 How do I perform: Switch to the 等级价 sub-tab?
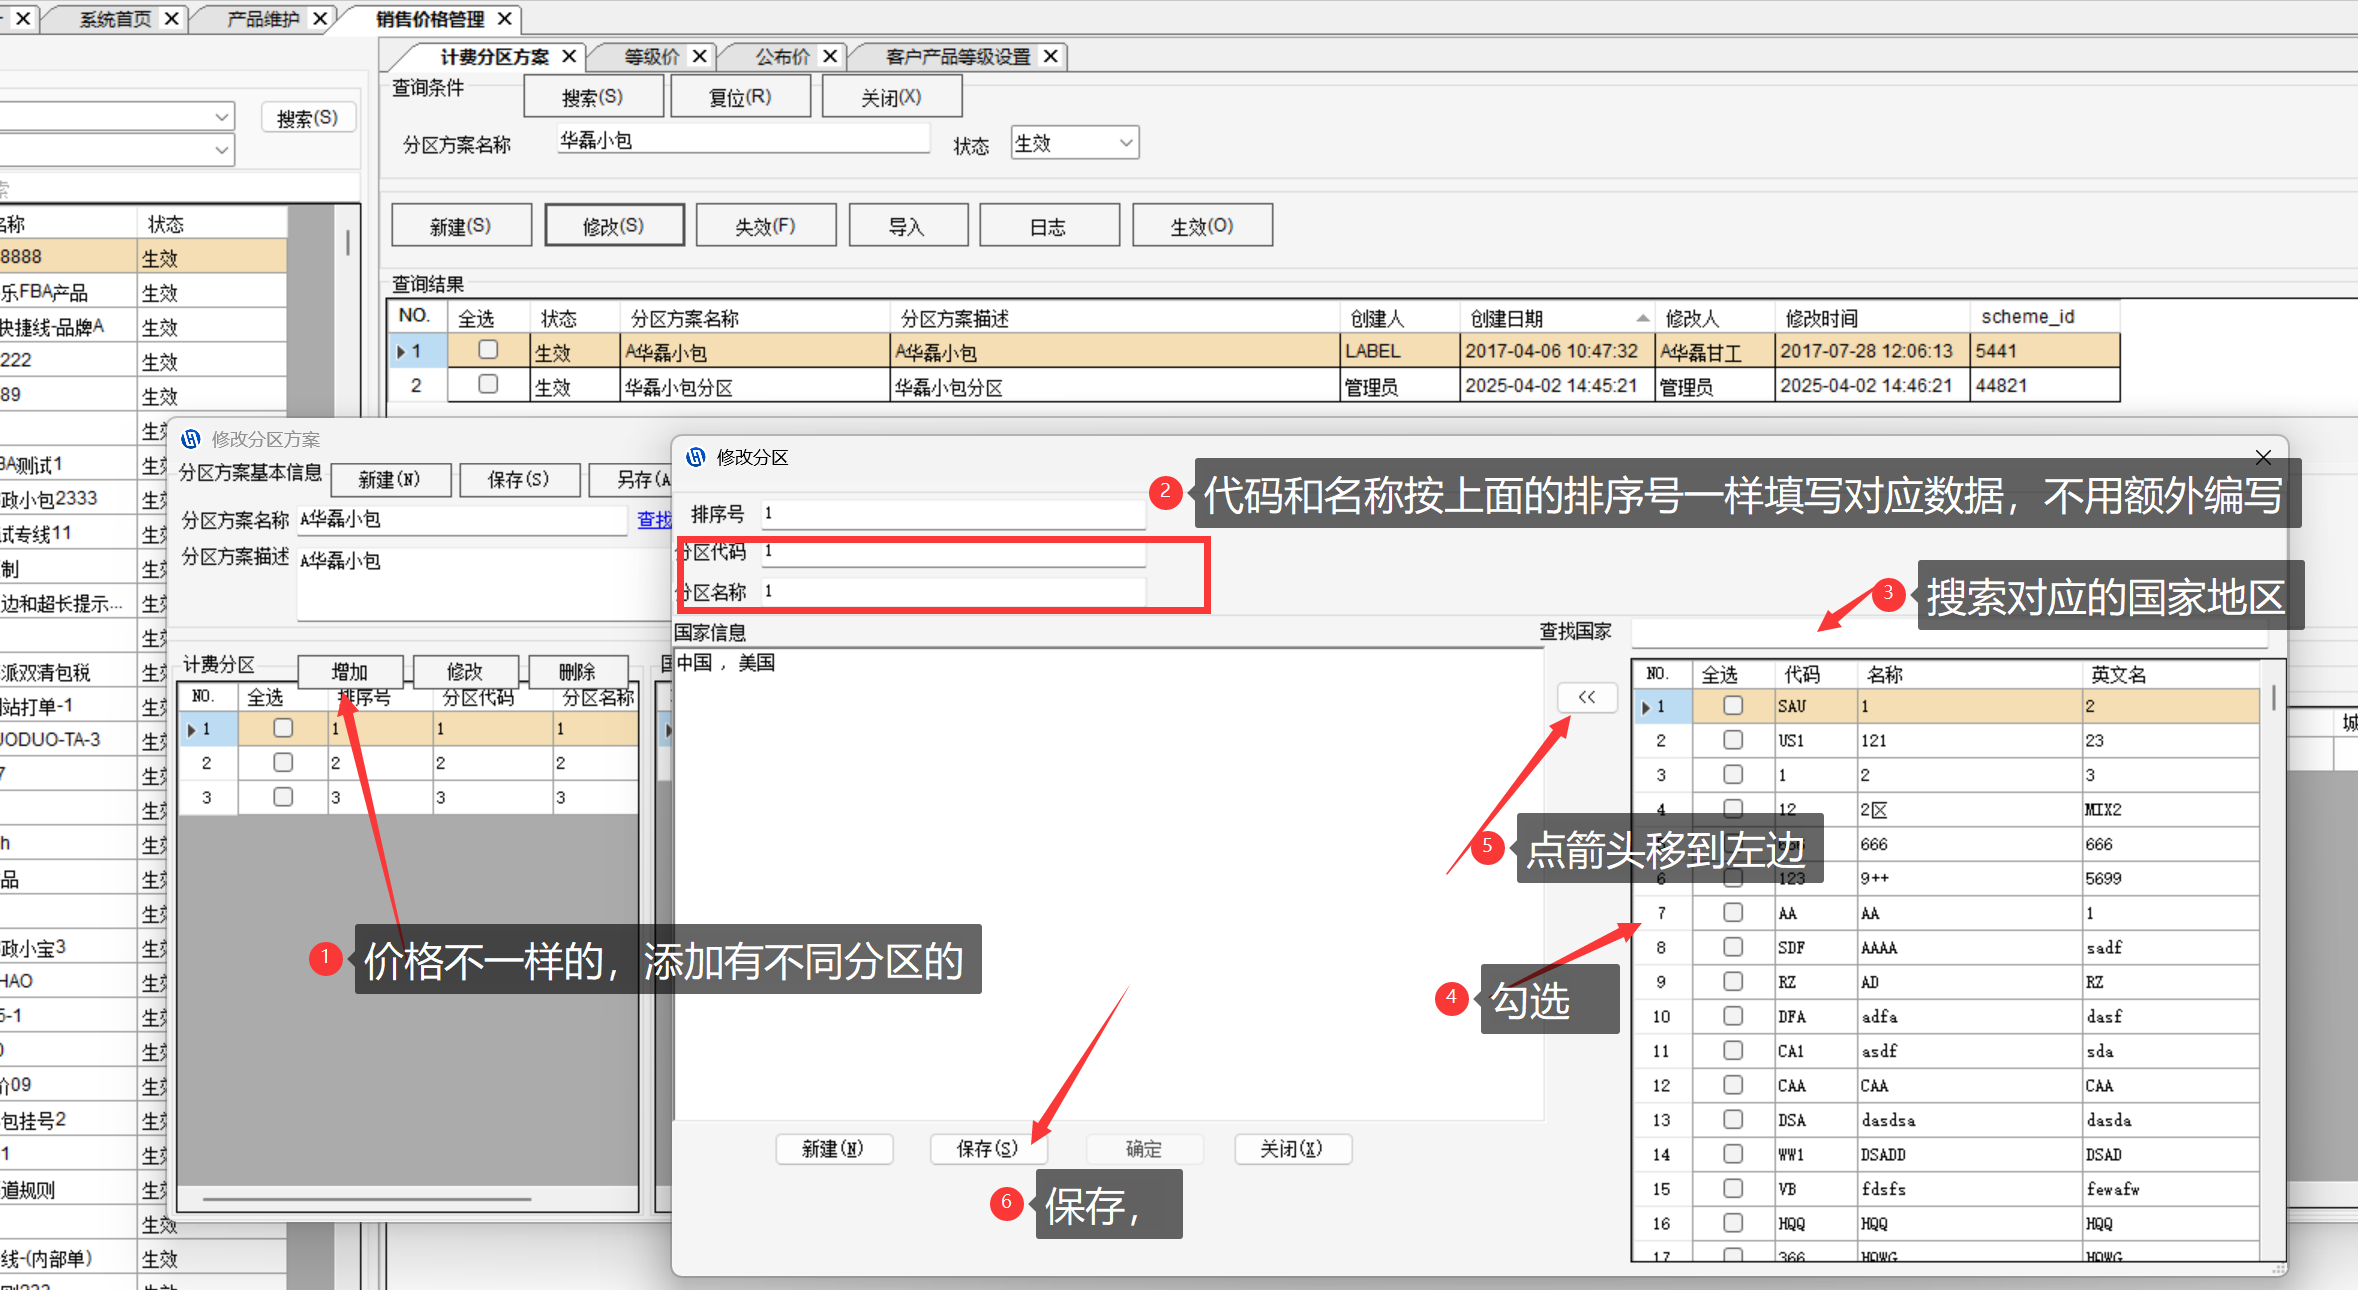point(650,56)
